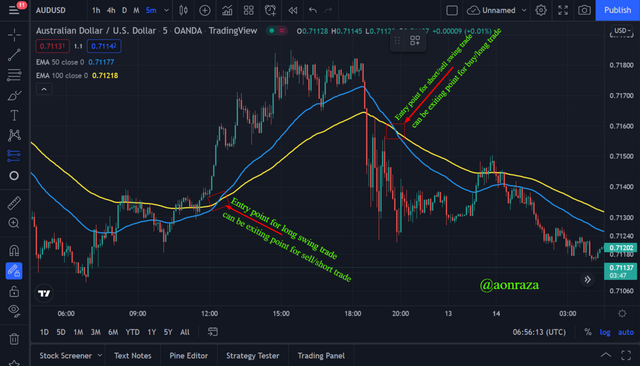
Task: Toggle stay in drawing mode
Action: coord(14,271)
